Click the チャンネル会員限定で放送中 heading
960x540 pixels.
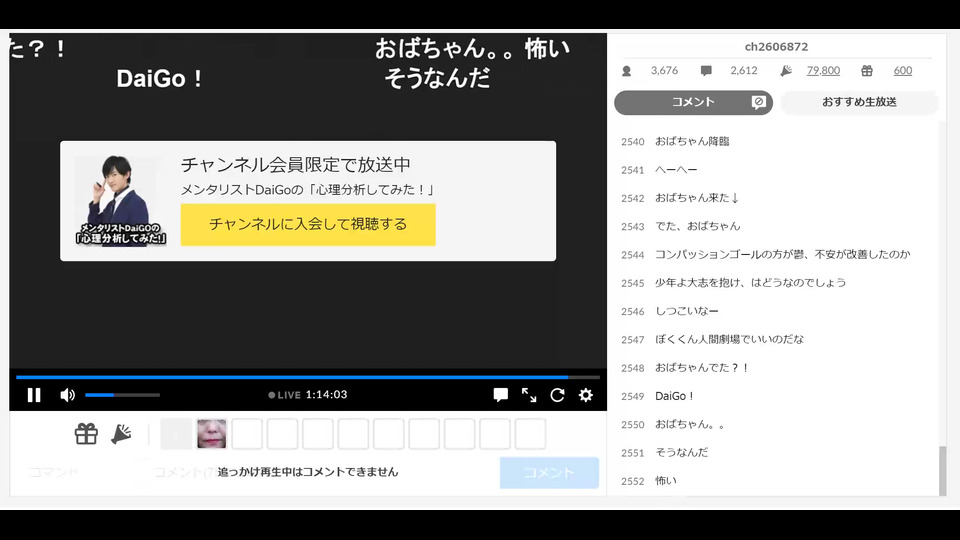296,165
